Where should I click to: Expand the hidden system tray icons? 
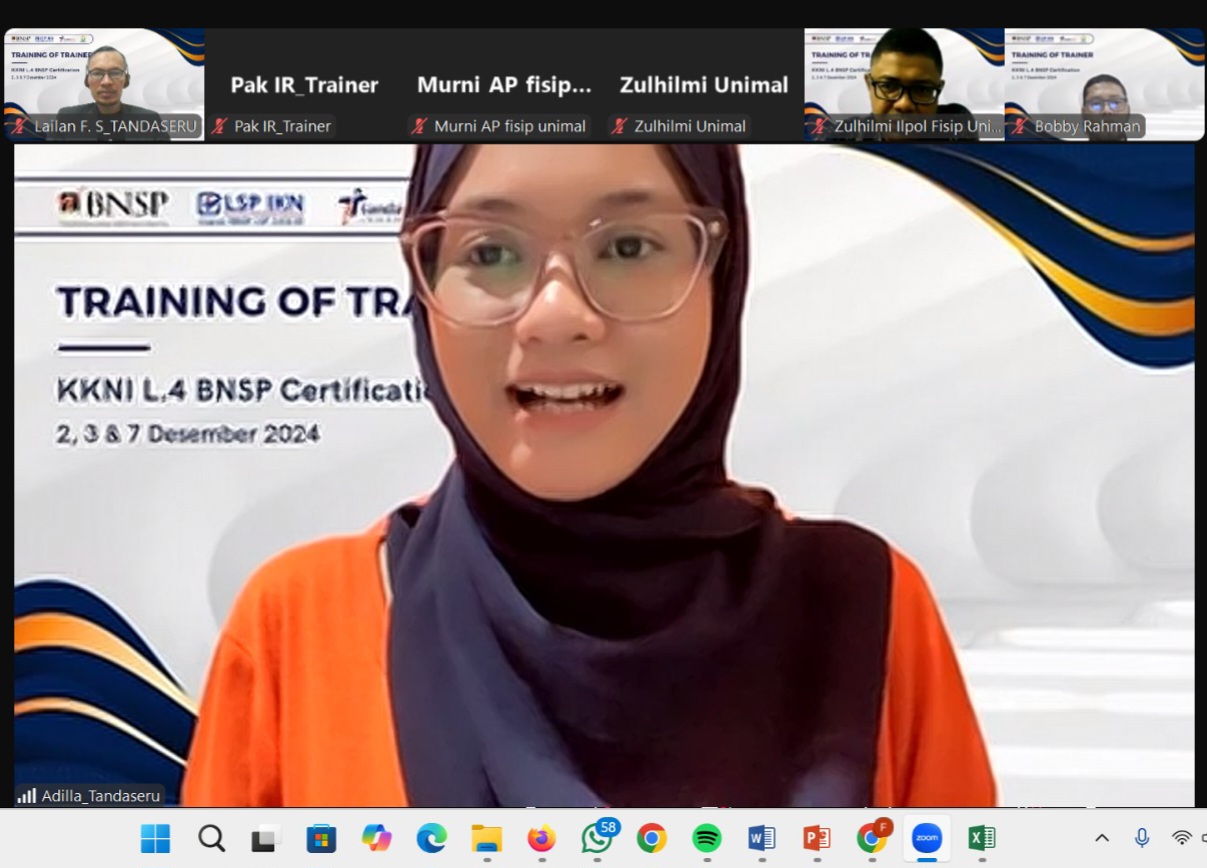(1102, 838)
